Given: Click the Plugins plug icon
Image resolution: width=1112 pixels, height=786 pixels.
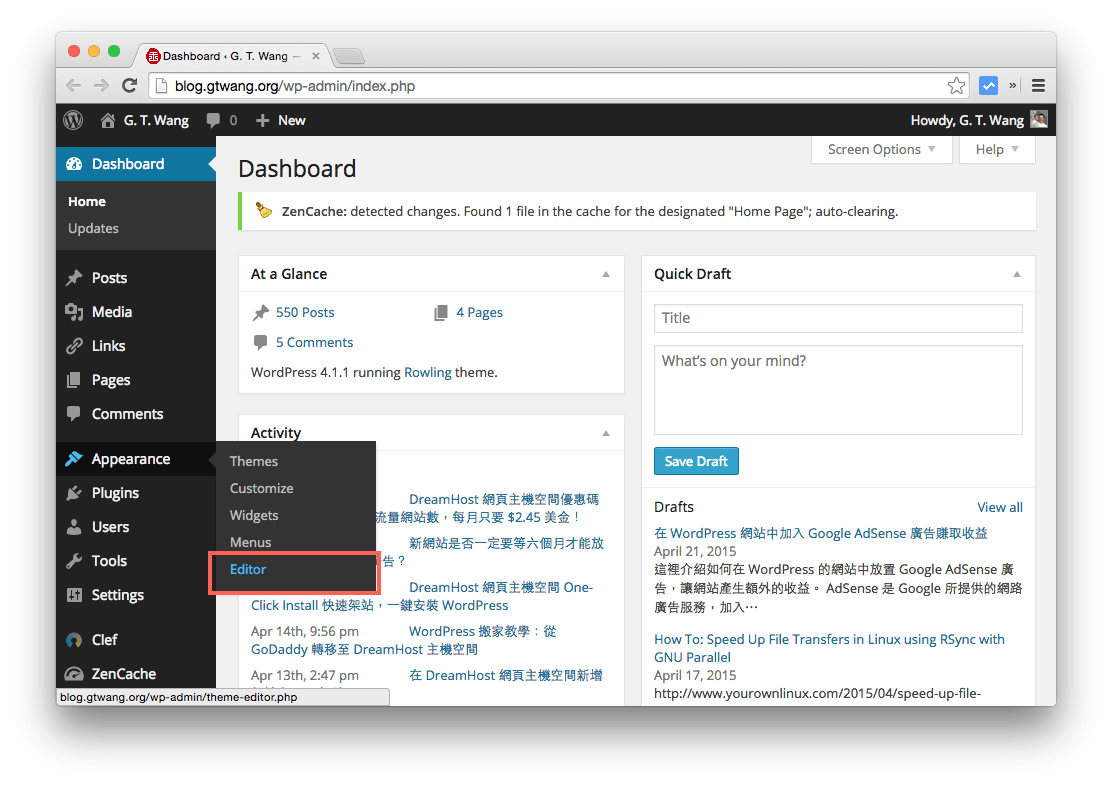Looking at the screenshot, I should (74, 492).
